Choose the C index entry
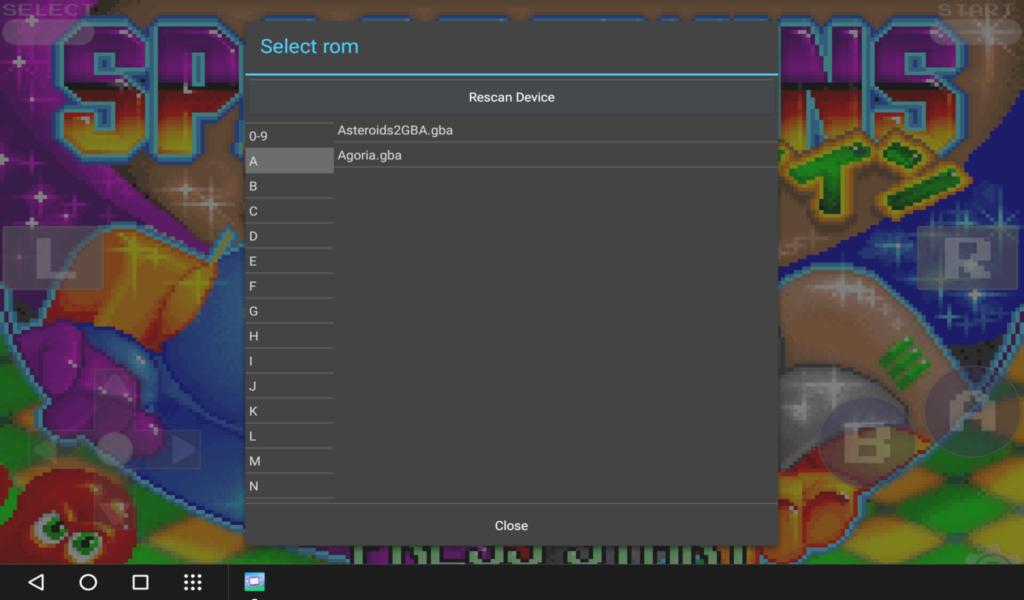Screen dimensions: 1024x600 (289, 211)
